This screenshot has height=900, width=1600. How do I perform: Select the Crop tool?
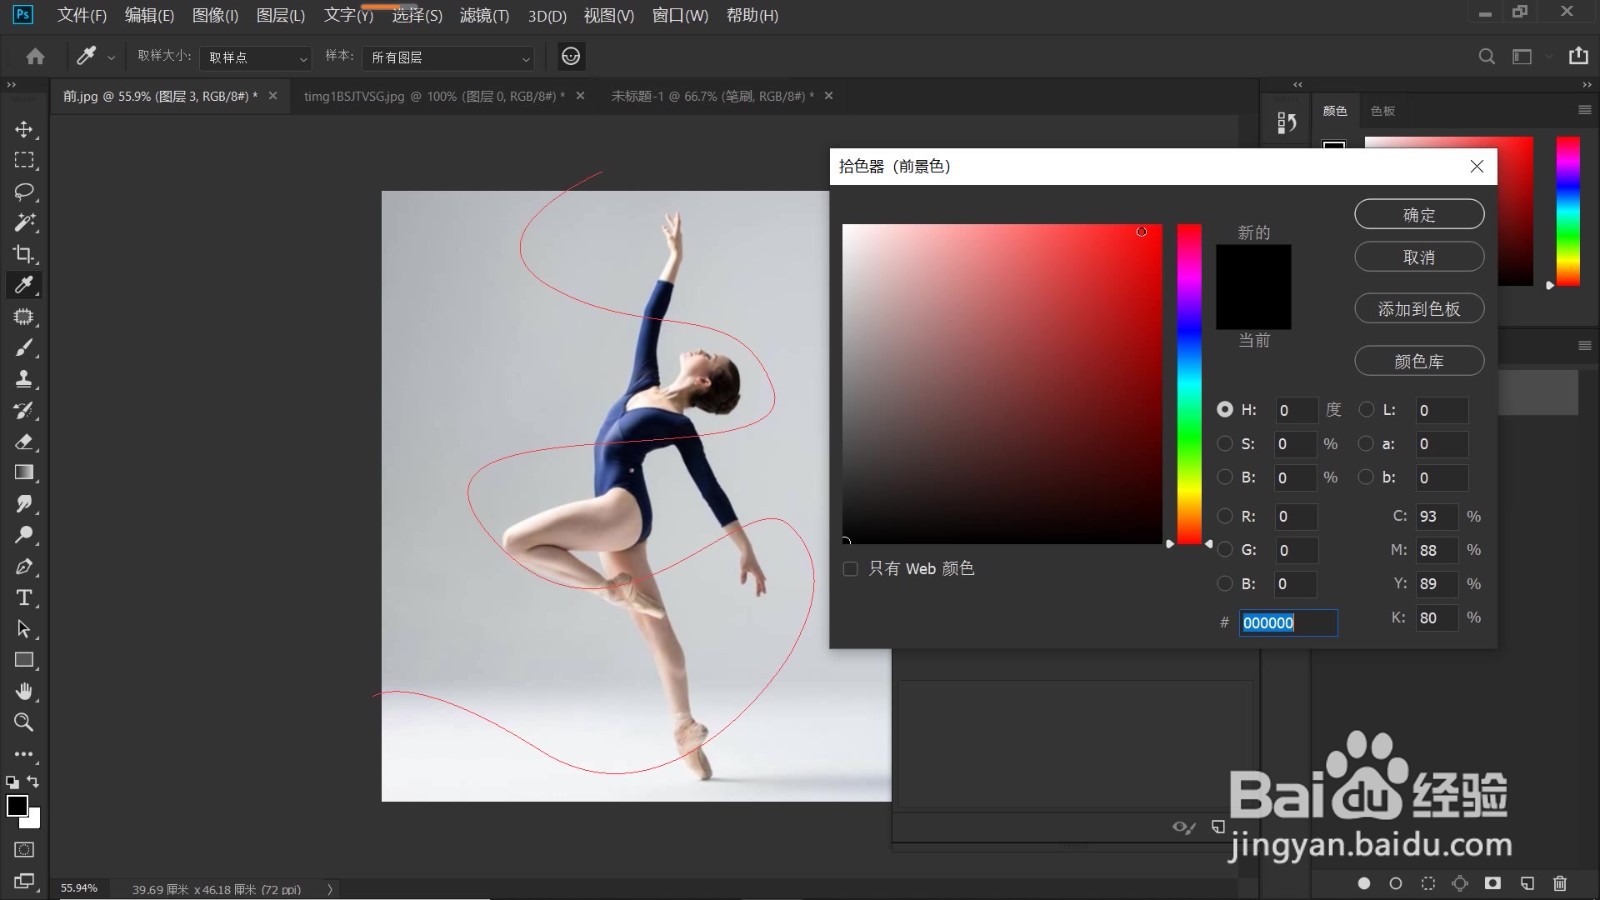pos(24,253)
